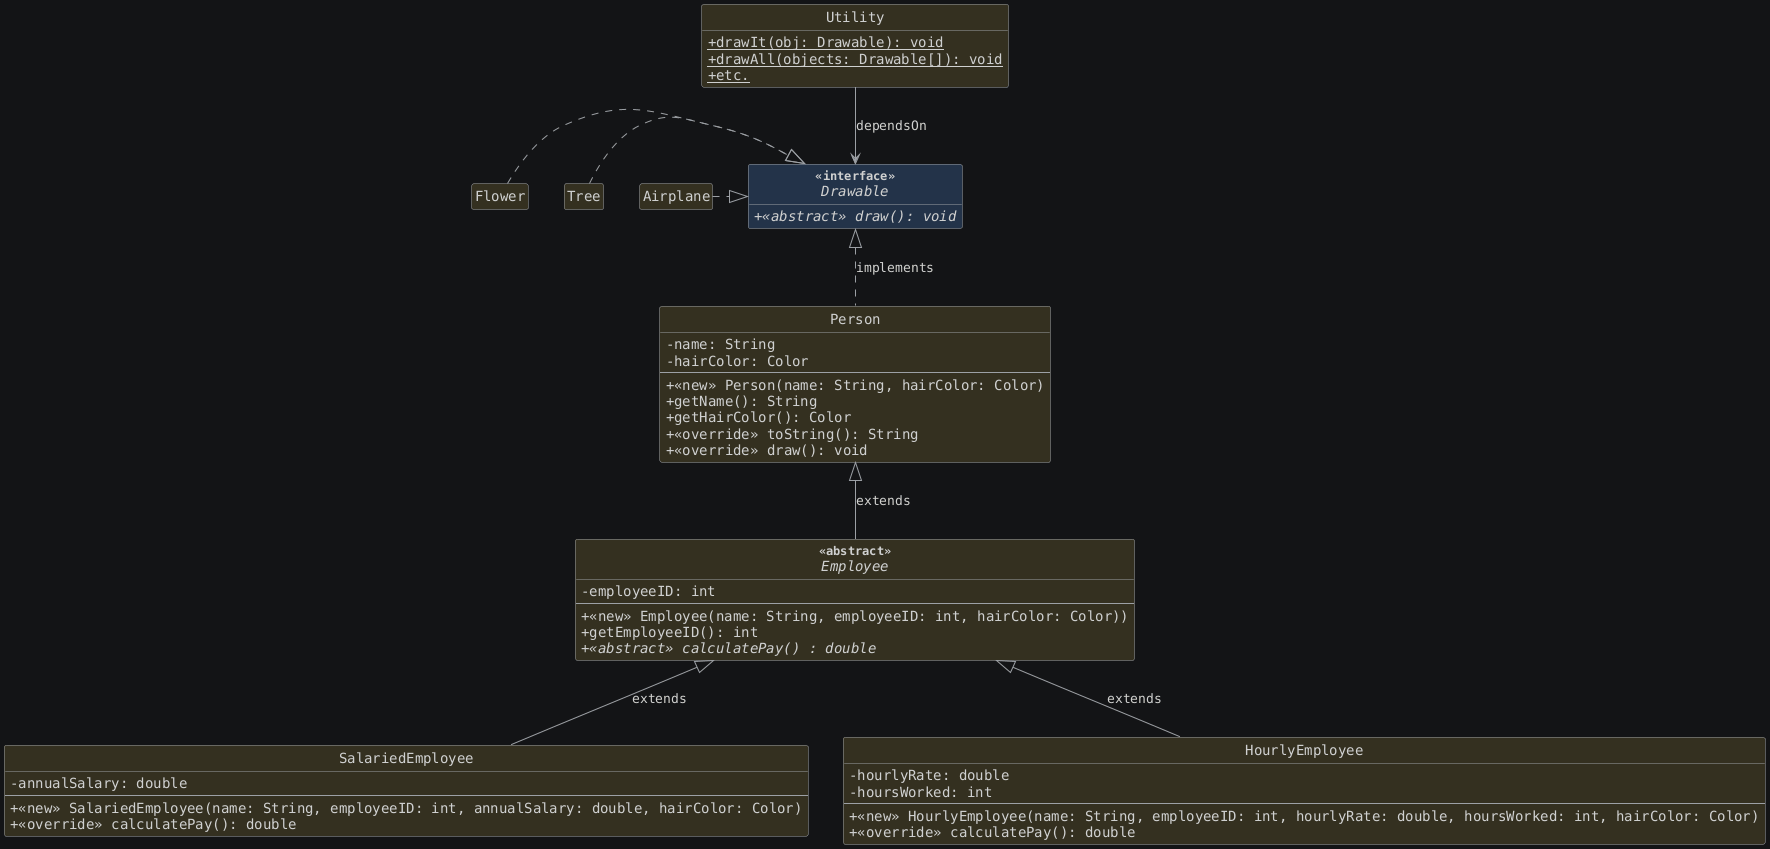1770x849 pixels.
Task: Click the «abstract» stereotype above Employee
Action: pyautogui.click(x=855, y=551)
